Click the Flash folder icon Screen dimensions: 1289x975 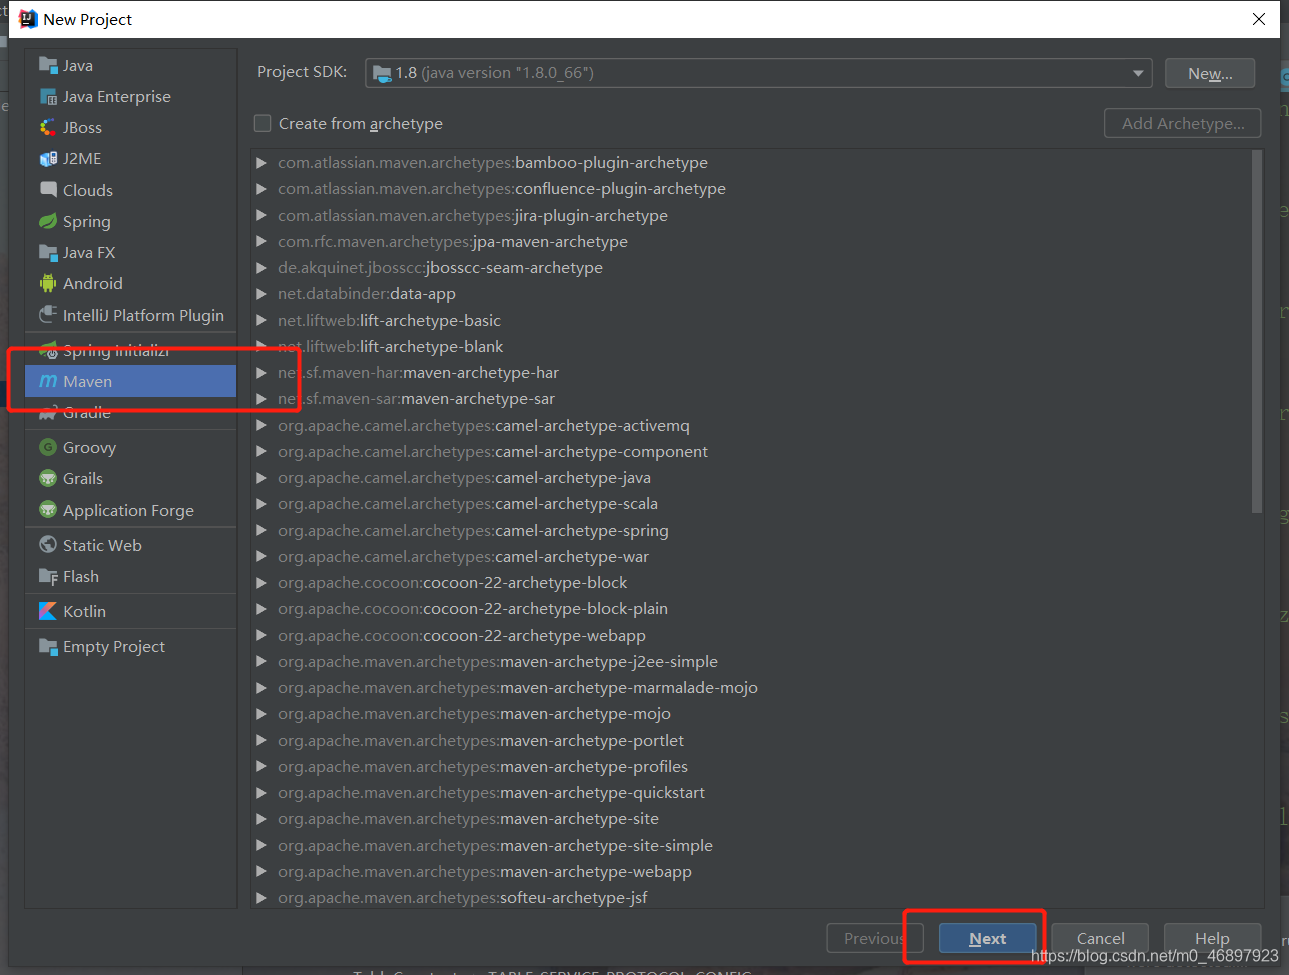point(48,576)
